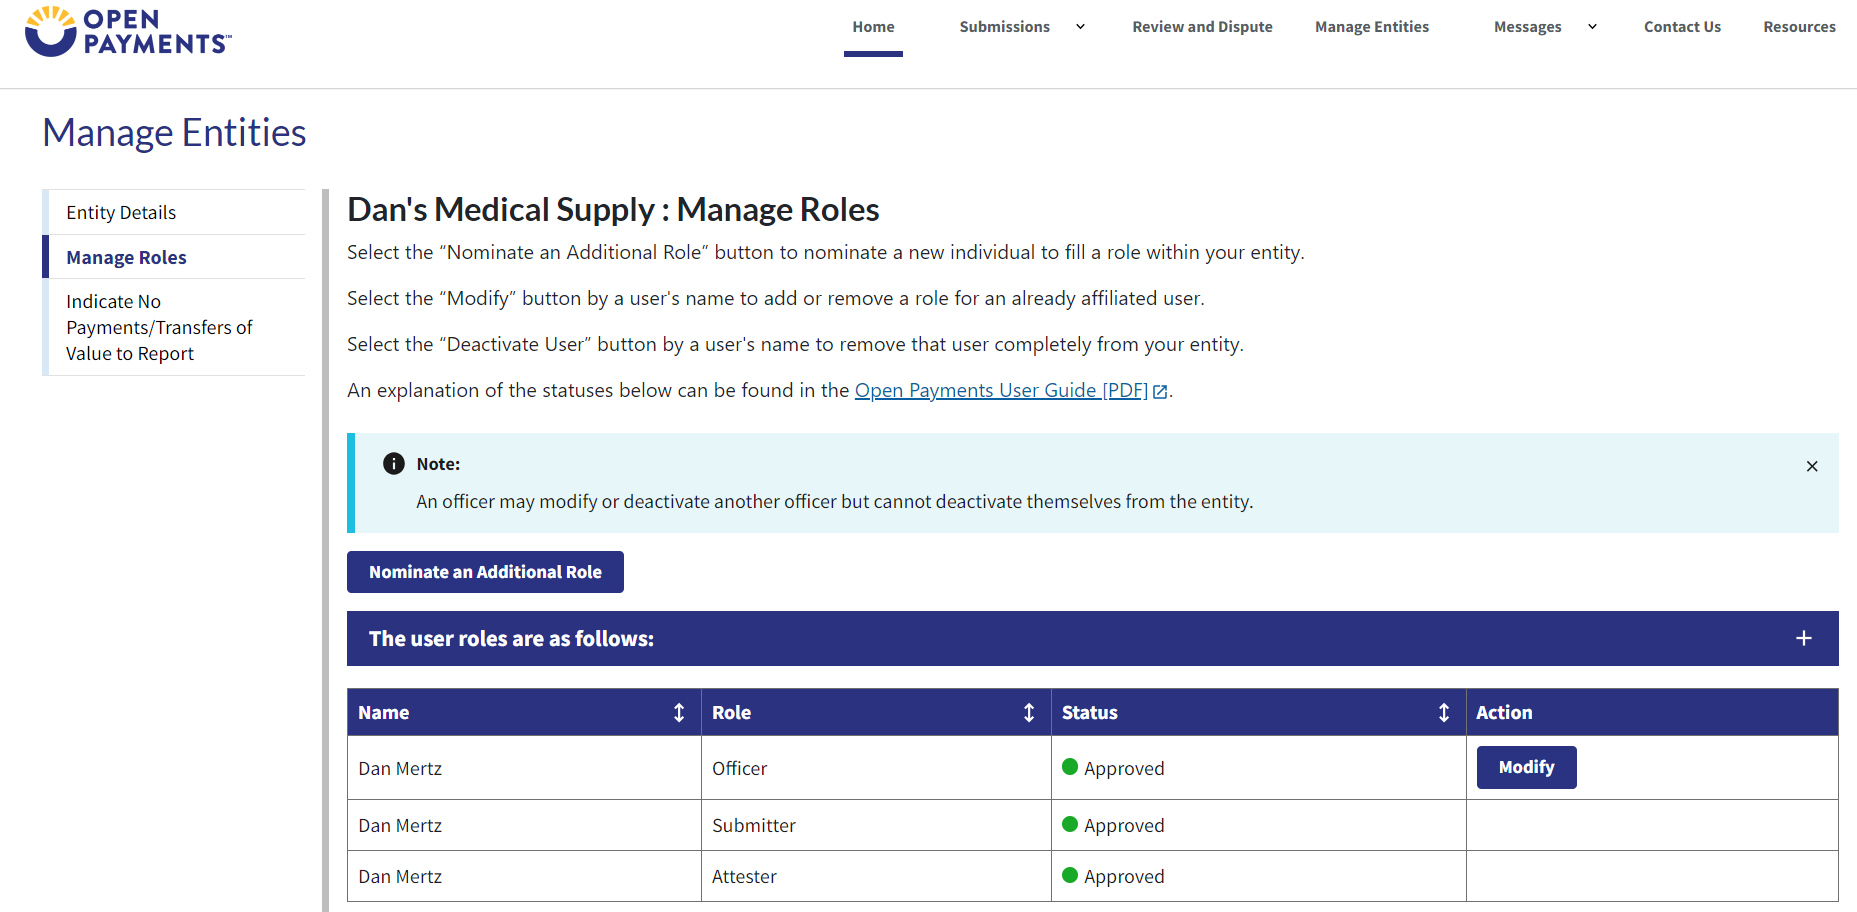This screenshot has height=912, width=1857.
Task: Open the Contact Us page
Action: [1682, 27]
